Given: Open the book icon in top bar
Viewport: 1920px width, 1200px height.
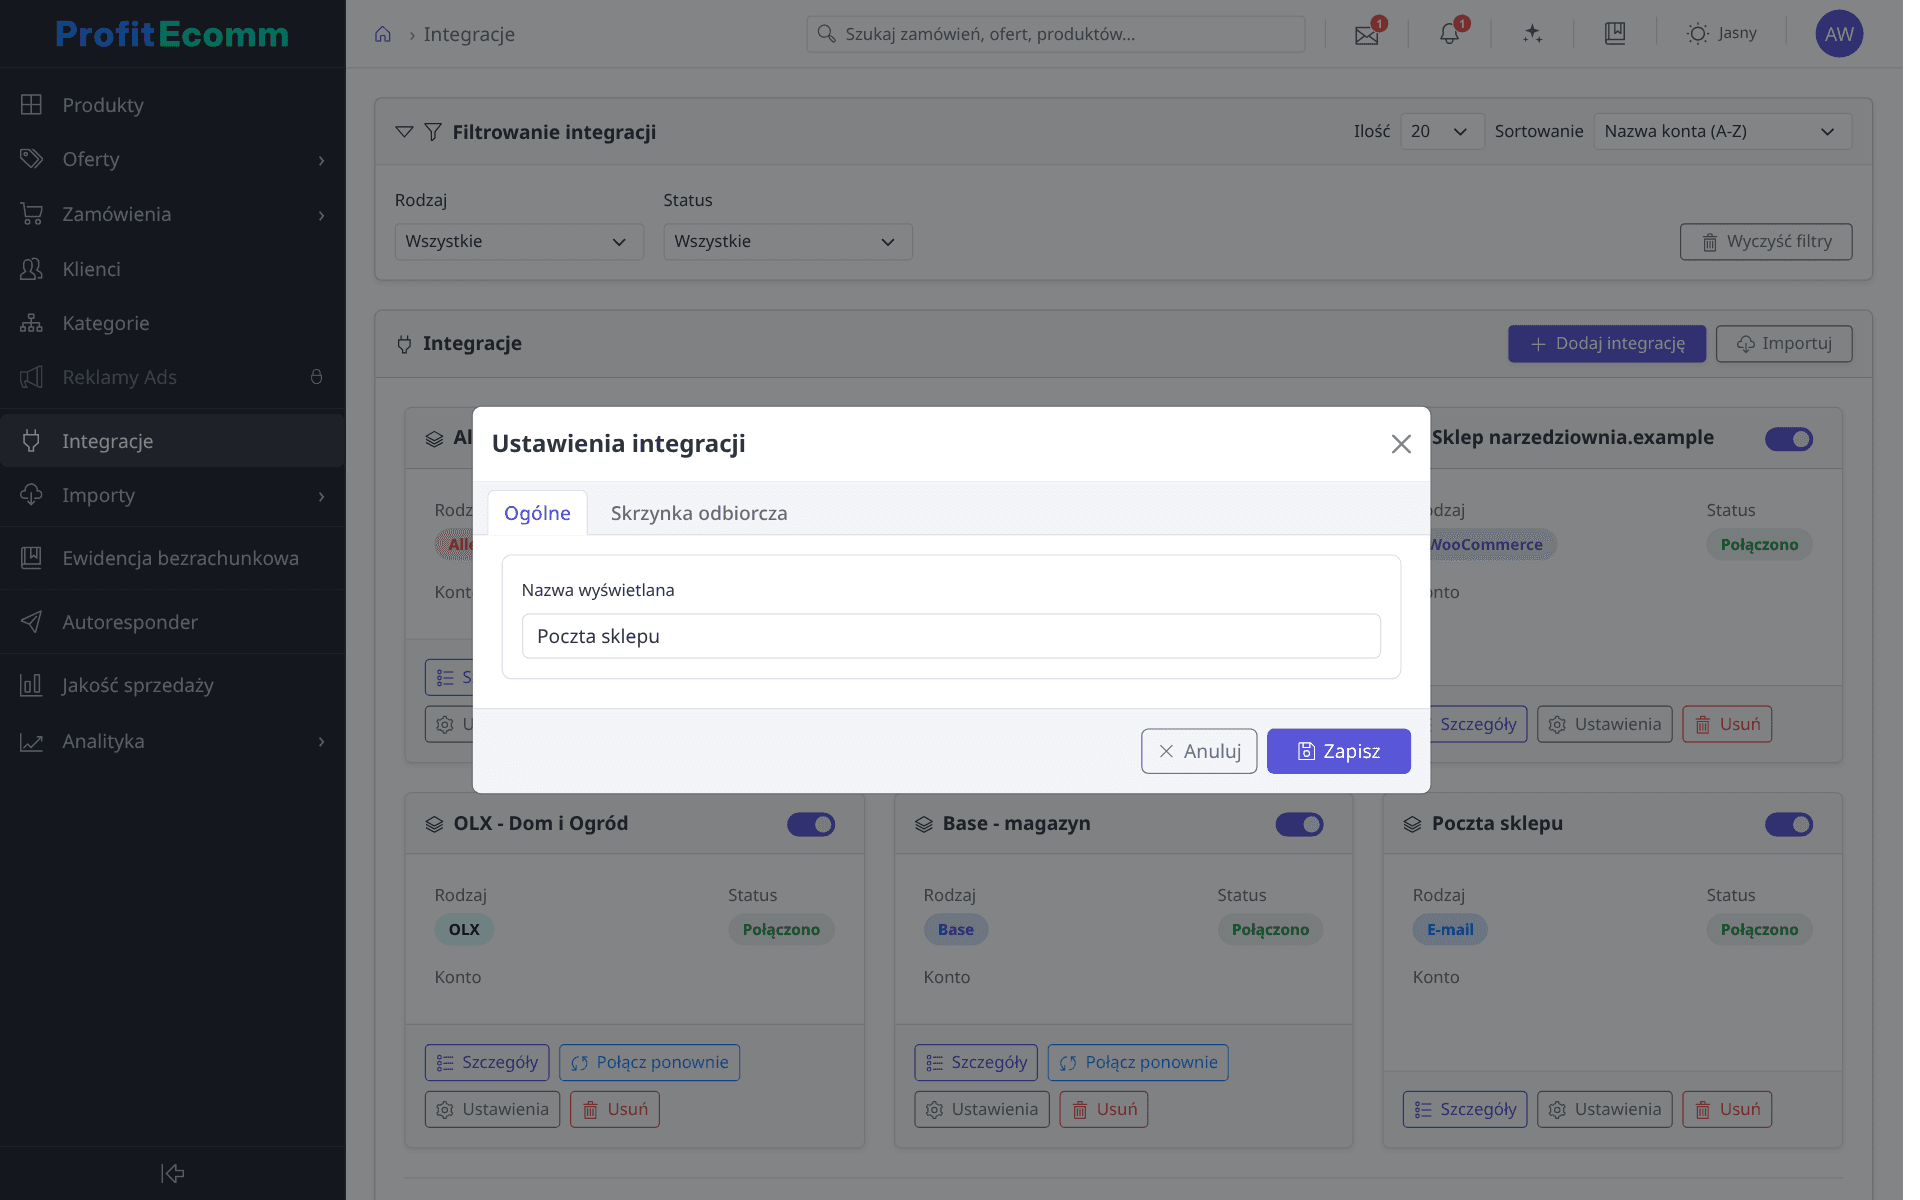Looking at the screenshot, I should tap(1615, 34).
